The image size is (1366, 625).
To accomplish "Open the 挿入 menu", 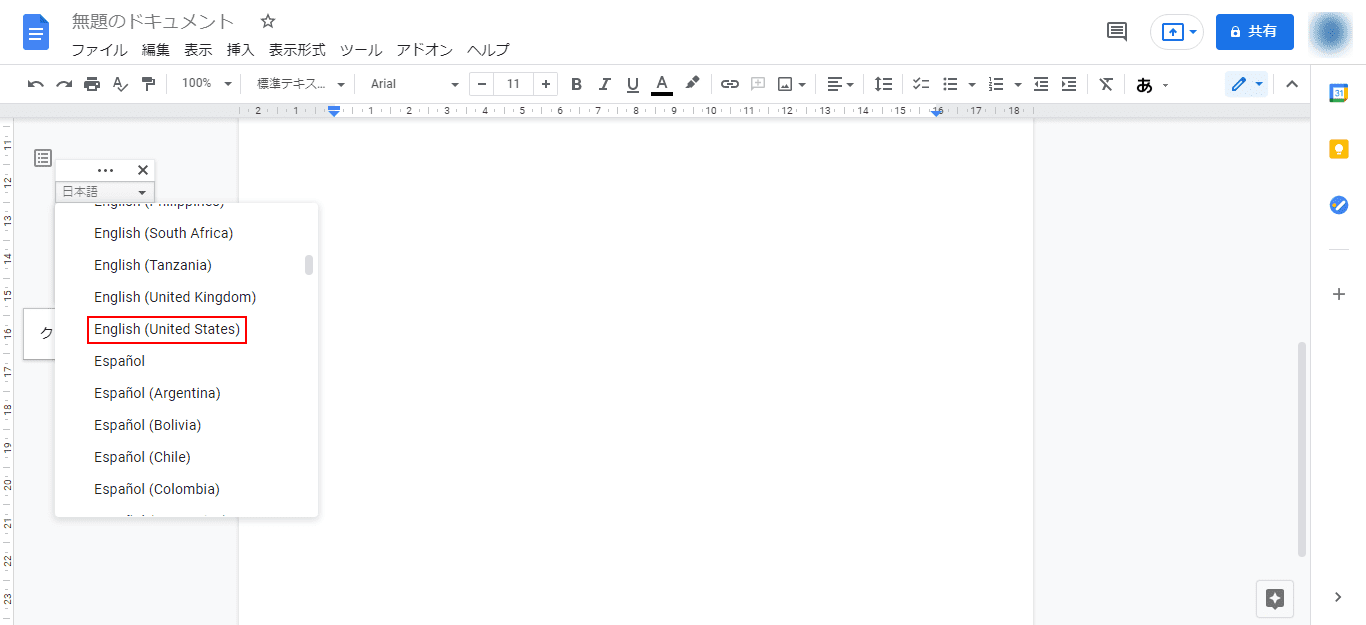I will tap(241, 50).
